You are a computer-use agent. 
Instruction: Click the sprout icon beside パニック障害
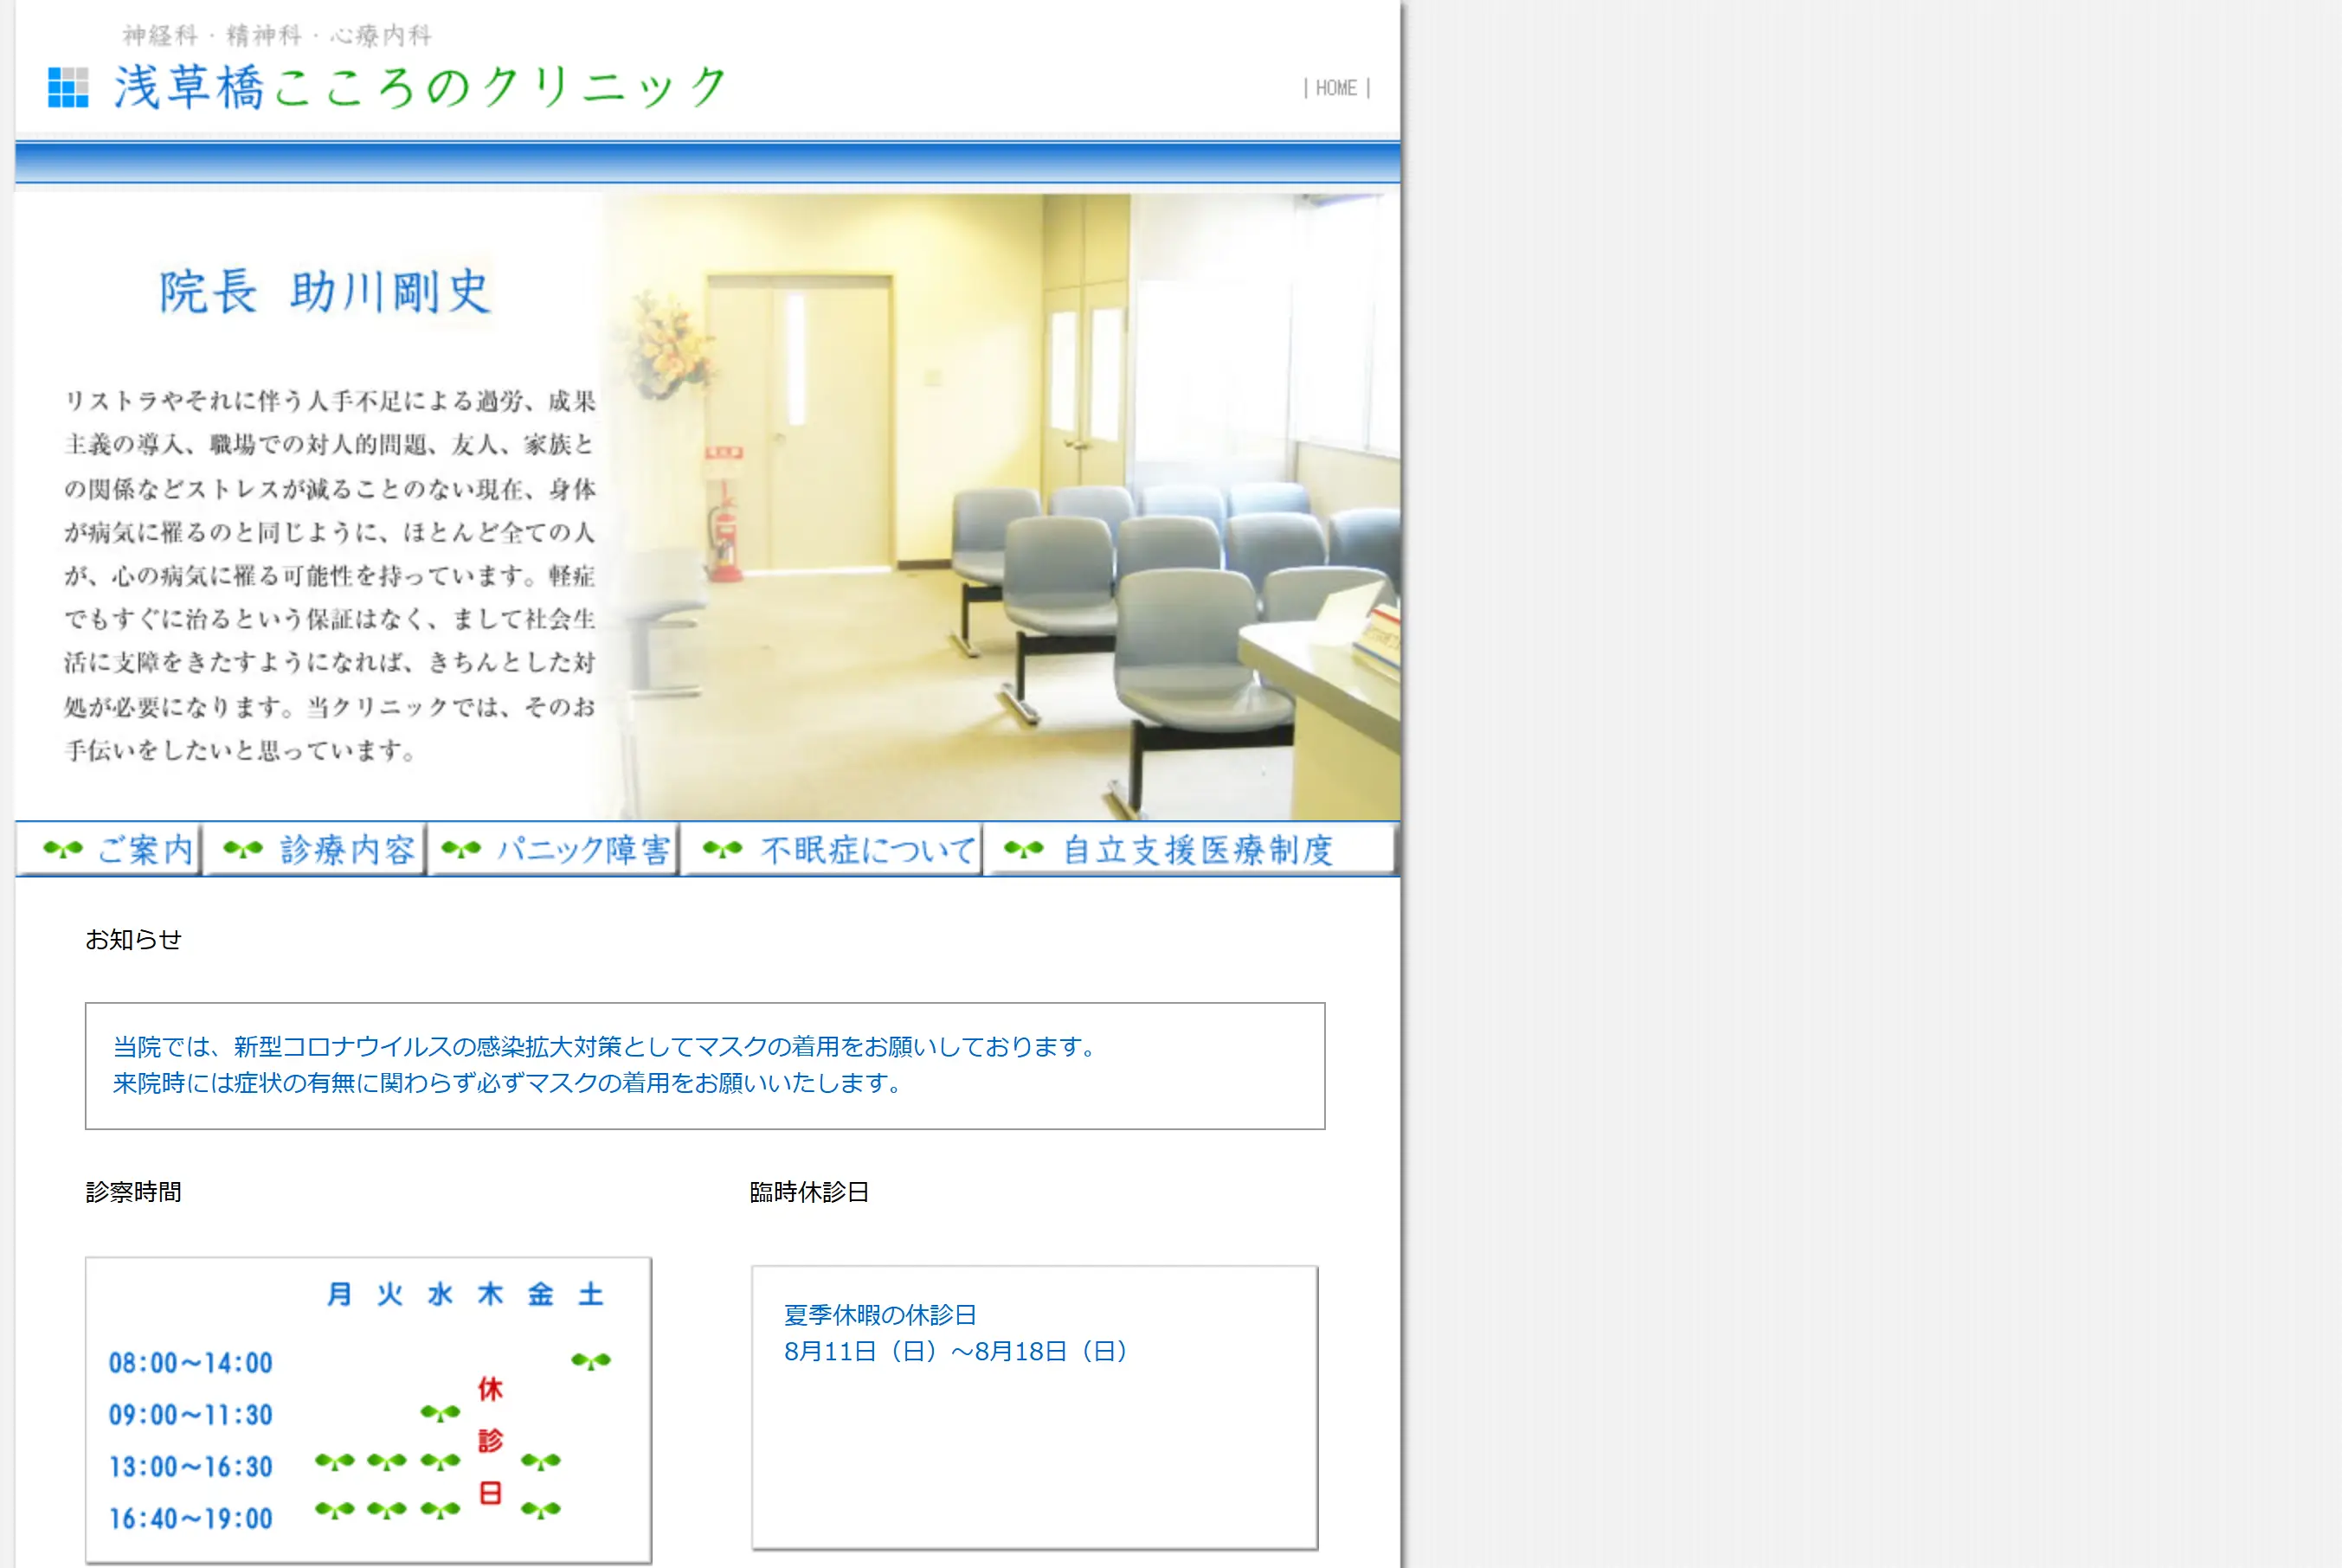point(464,849)
